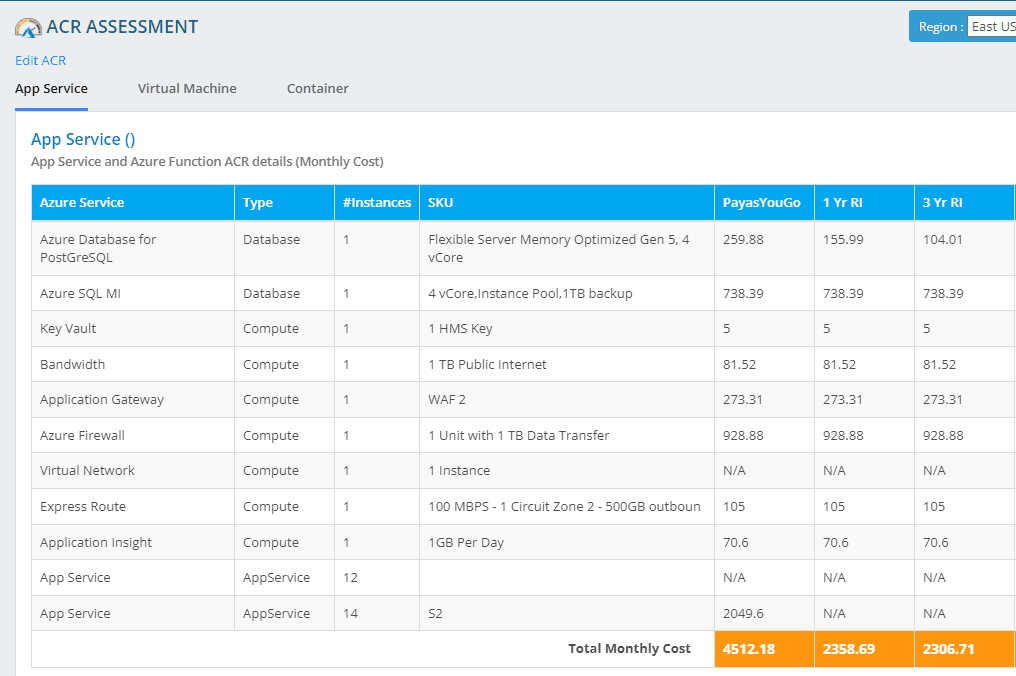Screen dimensions: 1016x676
Task: Click the Total Monthly Cost label
Action: 629,649
